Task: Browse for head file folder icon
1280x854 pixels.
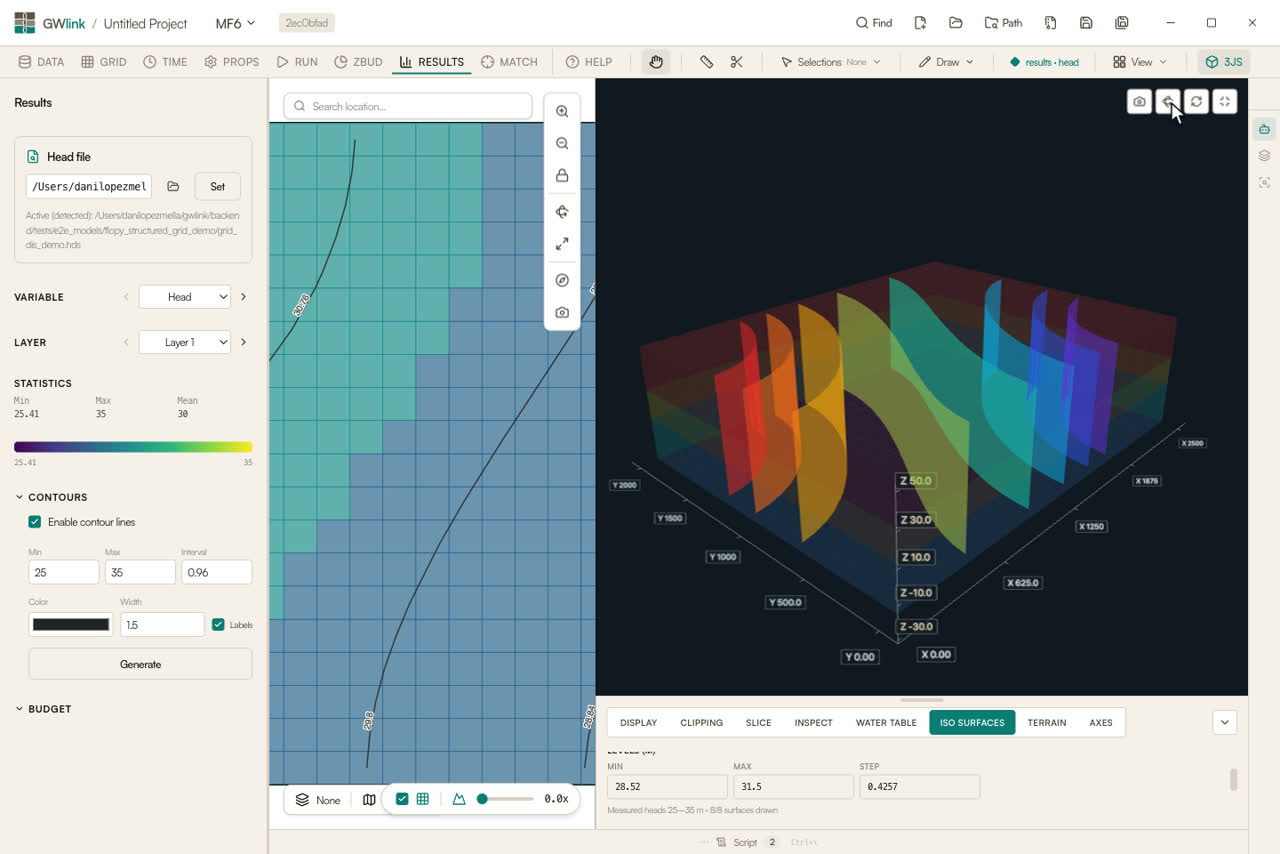Action: 173,186
